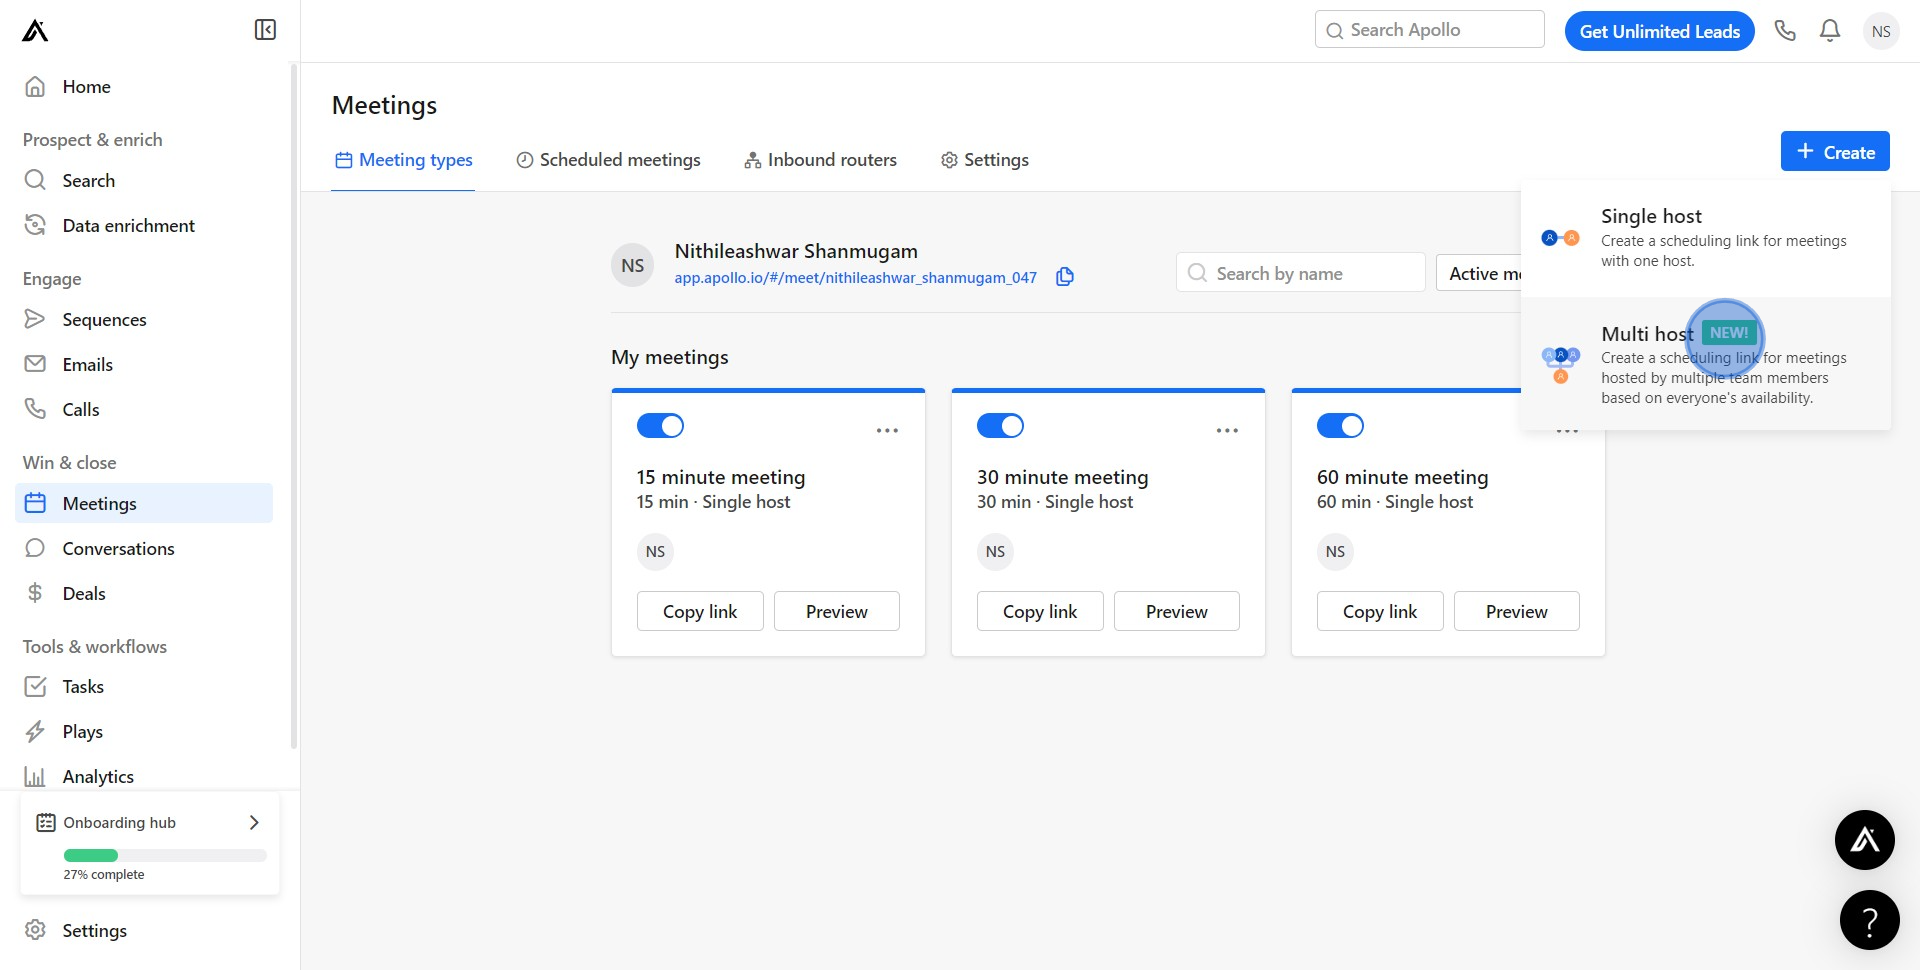Choose Single host from the Create menu

pos(1706,238)
